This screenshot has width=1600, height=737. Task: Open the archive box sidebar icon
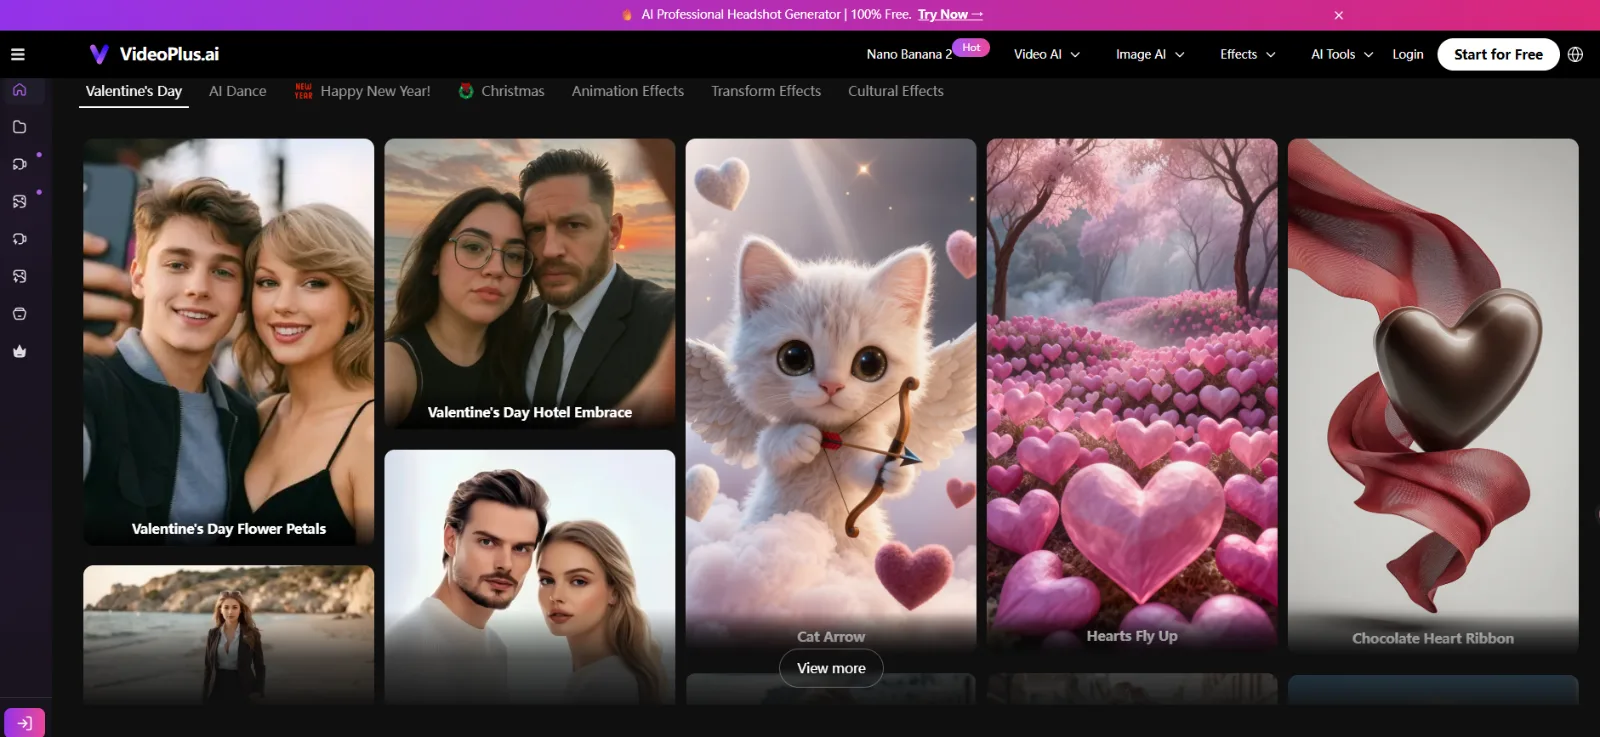point(19,314)
